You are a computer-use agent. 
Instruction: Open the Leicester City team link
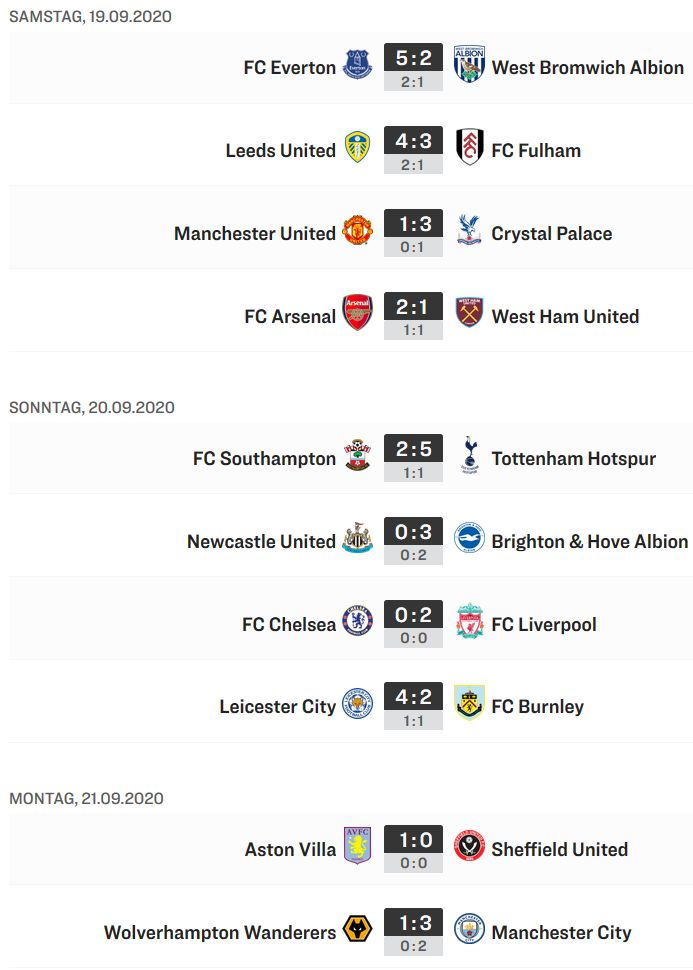coord(278,706)
